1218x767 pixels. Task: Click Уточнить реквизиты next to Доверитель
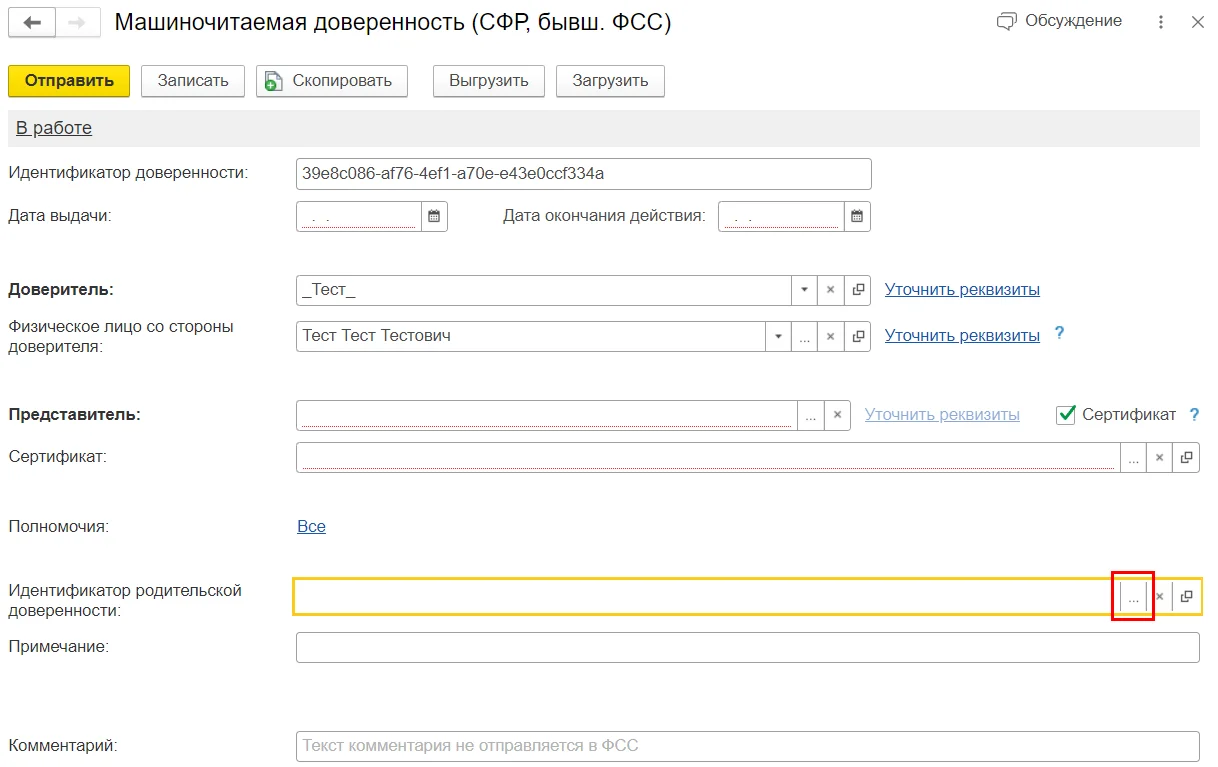point(962,290)
